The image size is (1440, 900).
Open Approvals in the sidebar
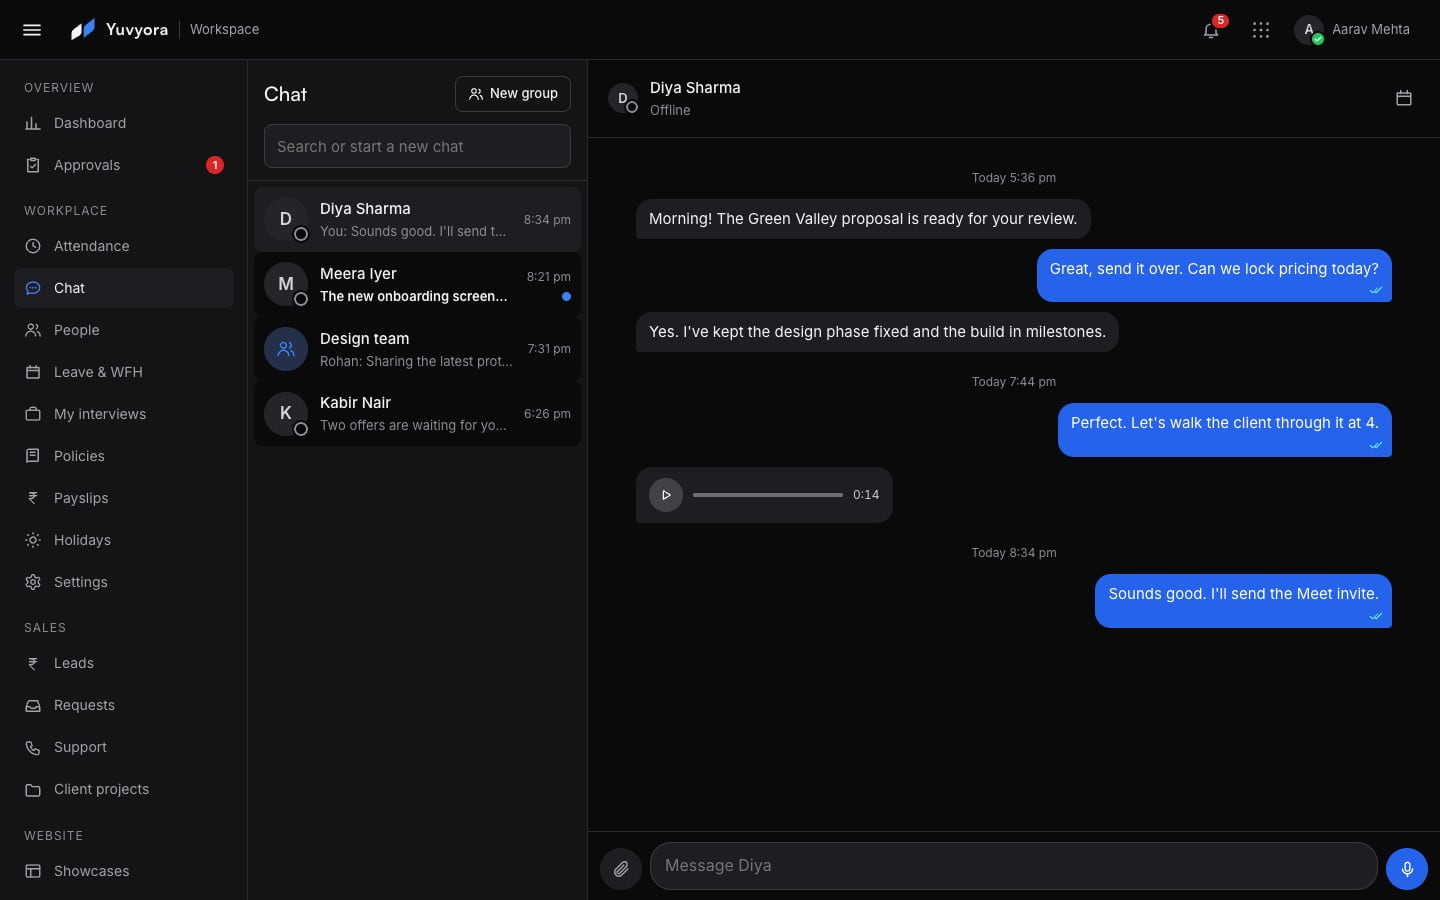124,165
